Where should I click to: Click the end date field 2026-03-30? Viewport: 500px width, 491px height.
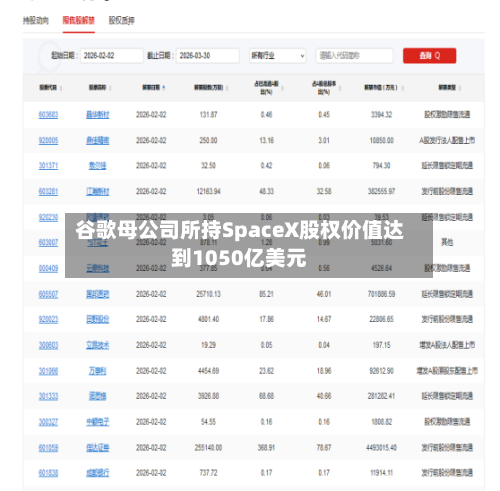[208, 55]
